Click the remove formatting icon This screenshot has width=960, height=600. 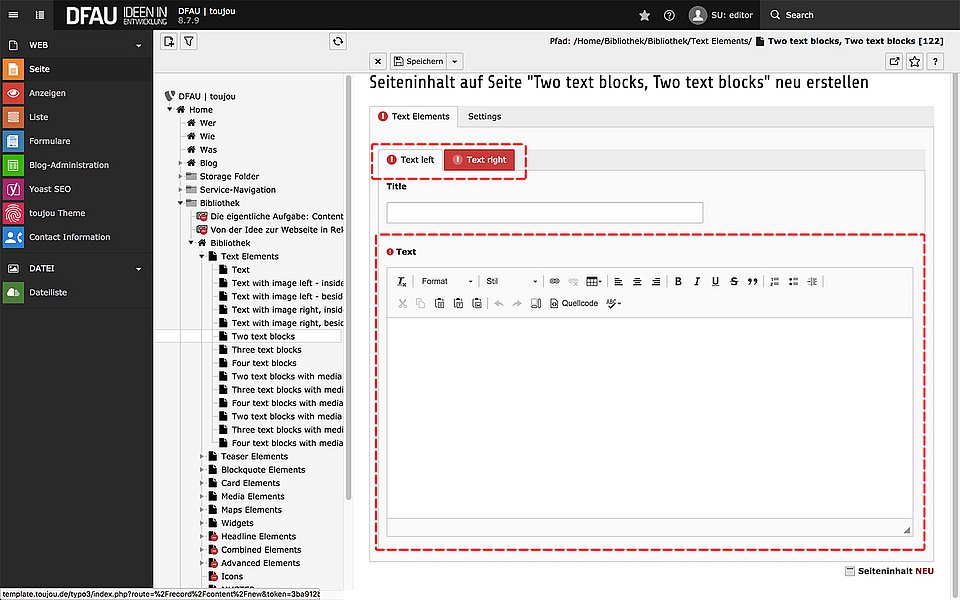[x=402, y=282]
